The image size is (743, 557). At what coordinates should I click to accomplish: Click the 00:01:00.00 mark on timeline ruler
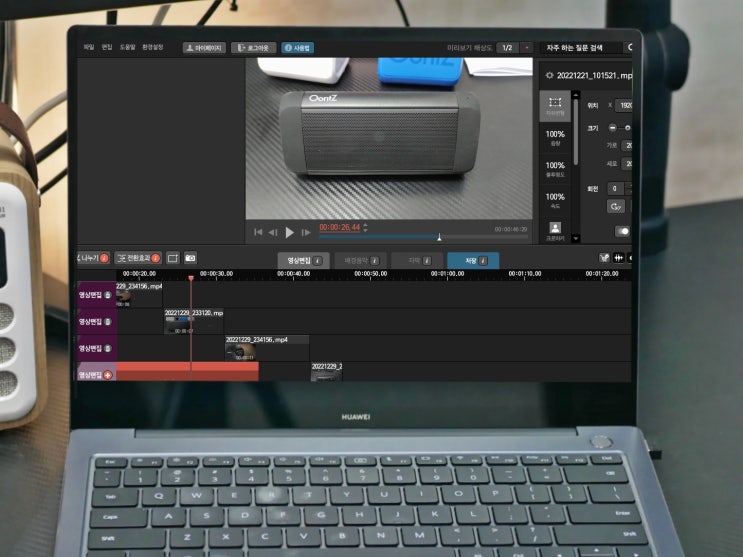(x=447, y=274)
